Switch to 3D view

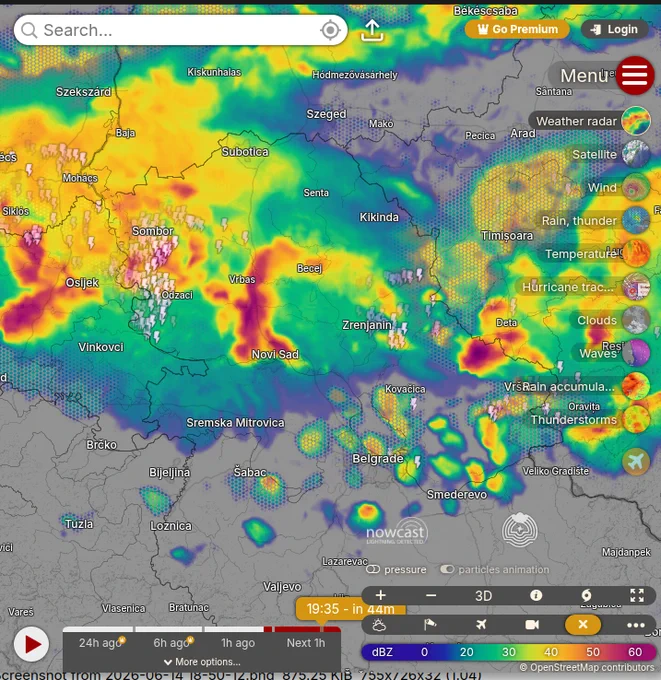pyautogui.click(x=483, y=595)
